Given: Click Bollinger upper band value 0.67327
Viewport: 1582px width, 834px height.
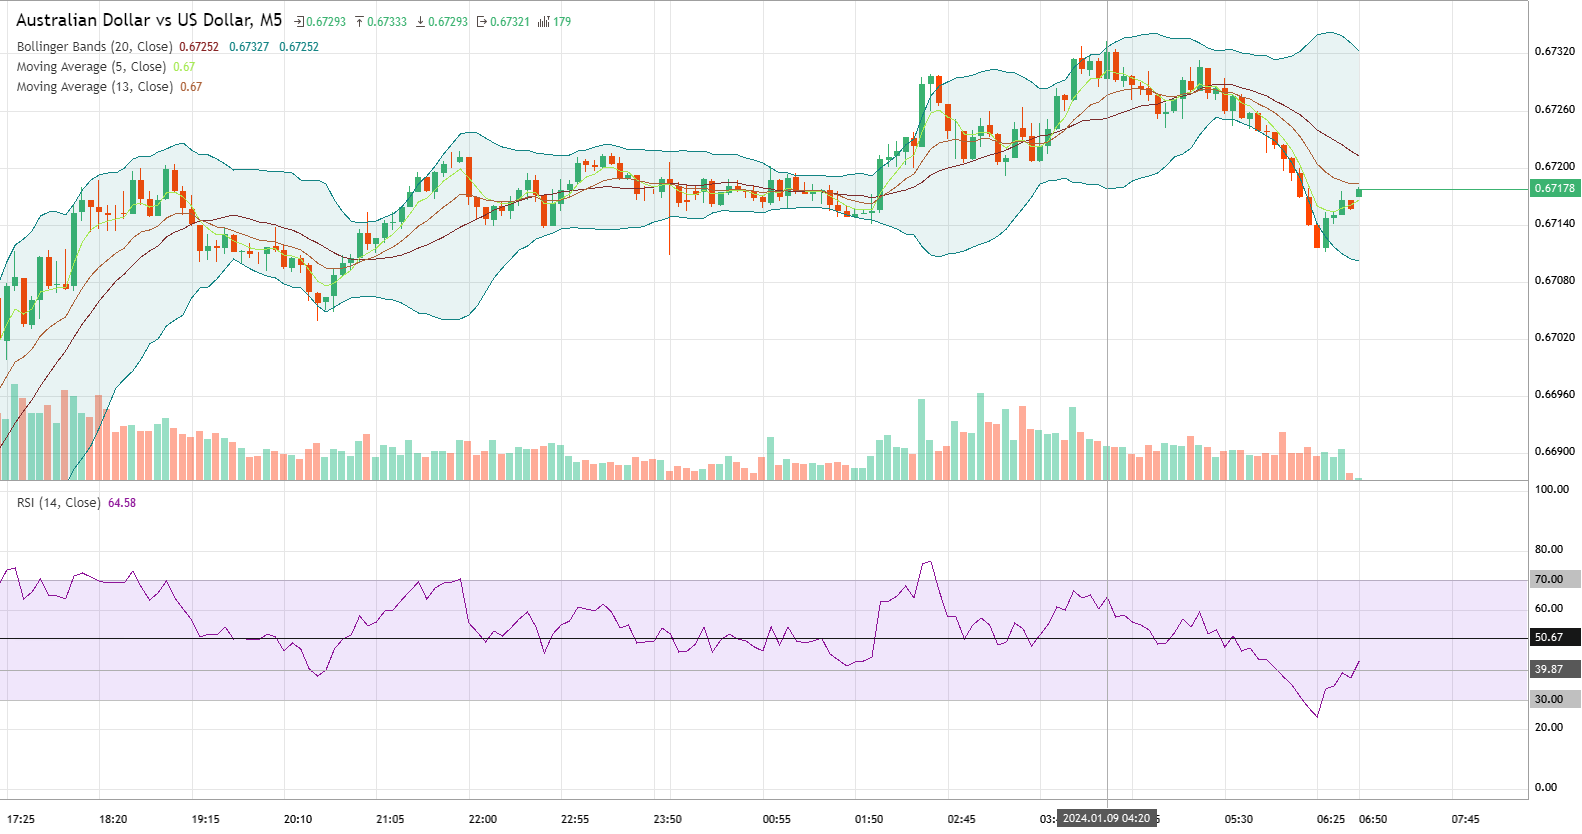Looking at the screenshot, I should (249, 47).
